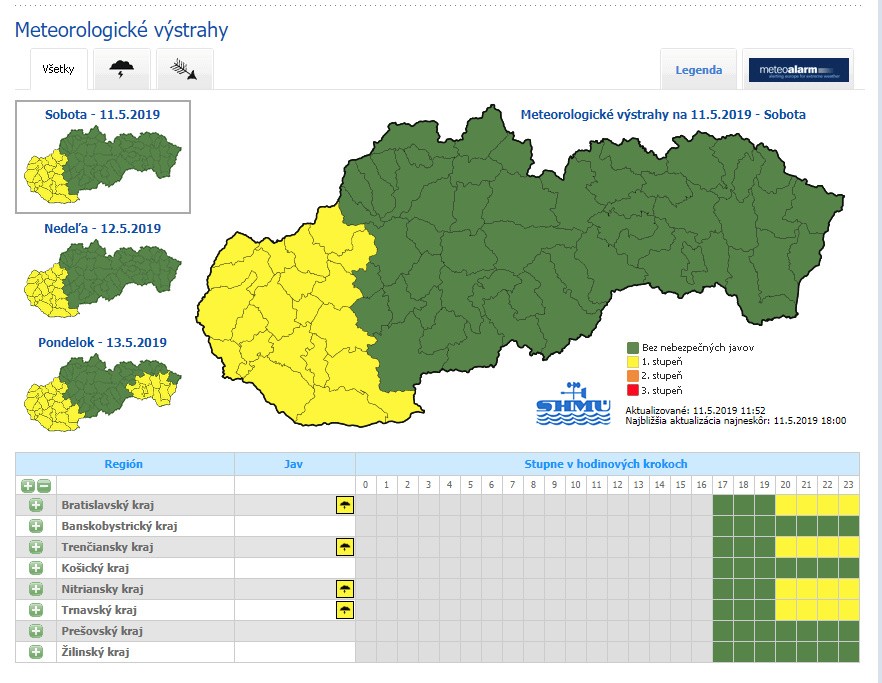Expand the Prešovský kraj row
Image resolution: width=882 pixels, height=683 pixels.
(x=36, y=631)
